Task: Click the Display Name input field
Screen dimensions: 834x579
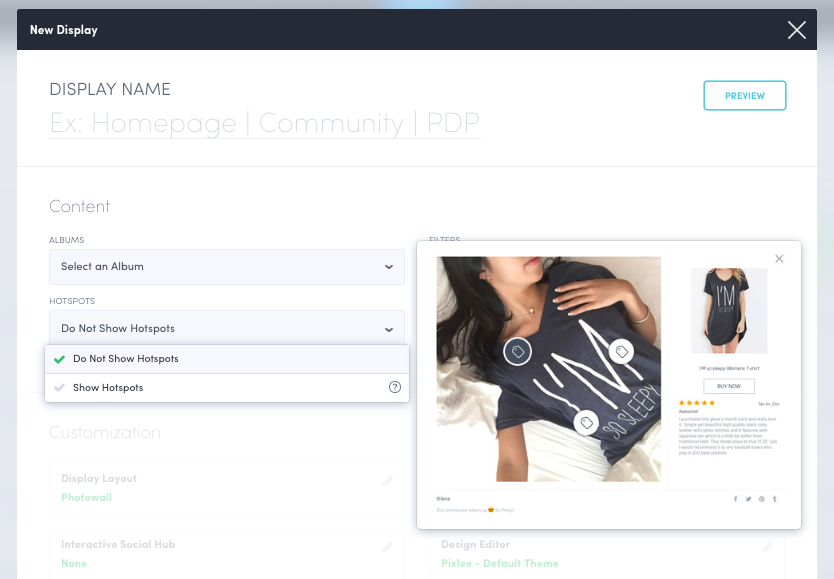Action: pos(265,124)
